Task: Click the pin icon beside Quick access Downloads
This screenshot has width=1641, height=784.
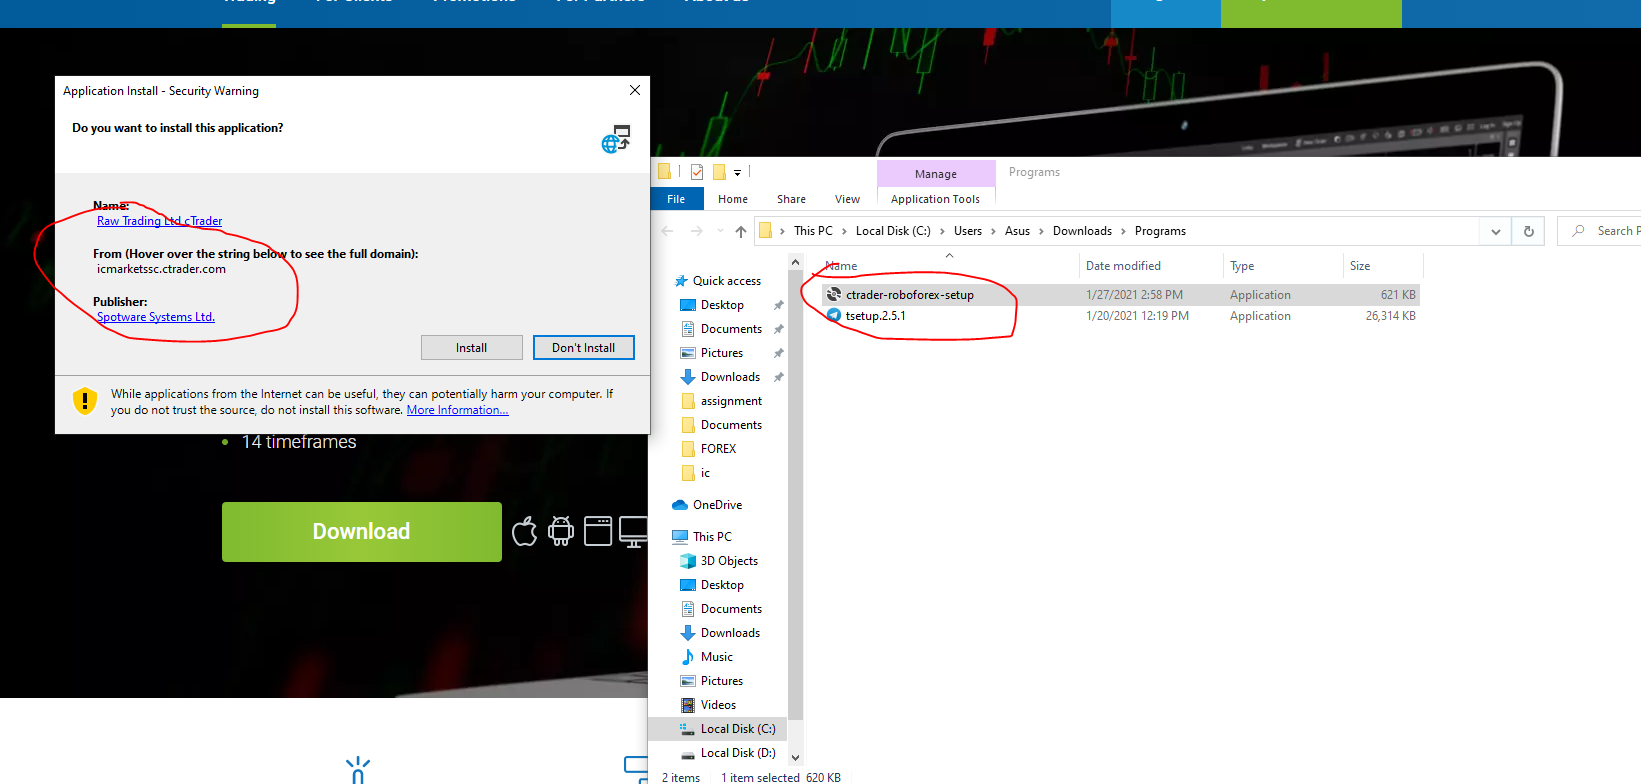Action: (x=778, y=377)
